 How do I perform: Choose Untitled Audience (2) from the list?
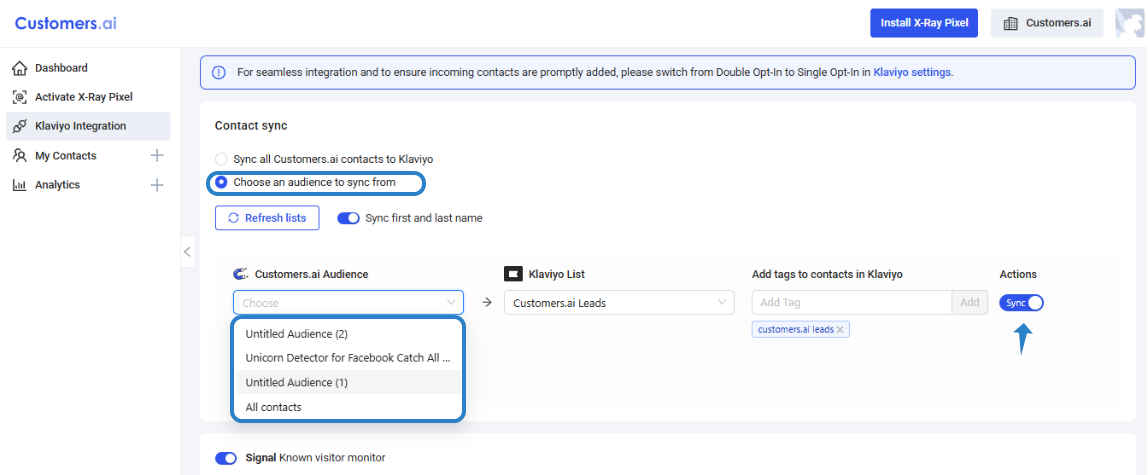coord(296,334)
